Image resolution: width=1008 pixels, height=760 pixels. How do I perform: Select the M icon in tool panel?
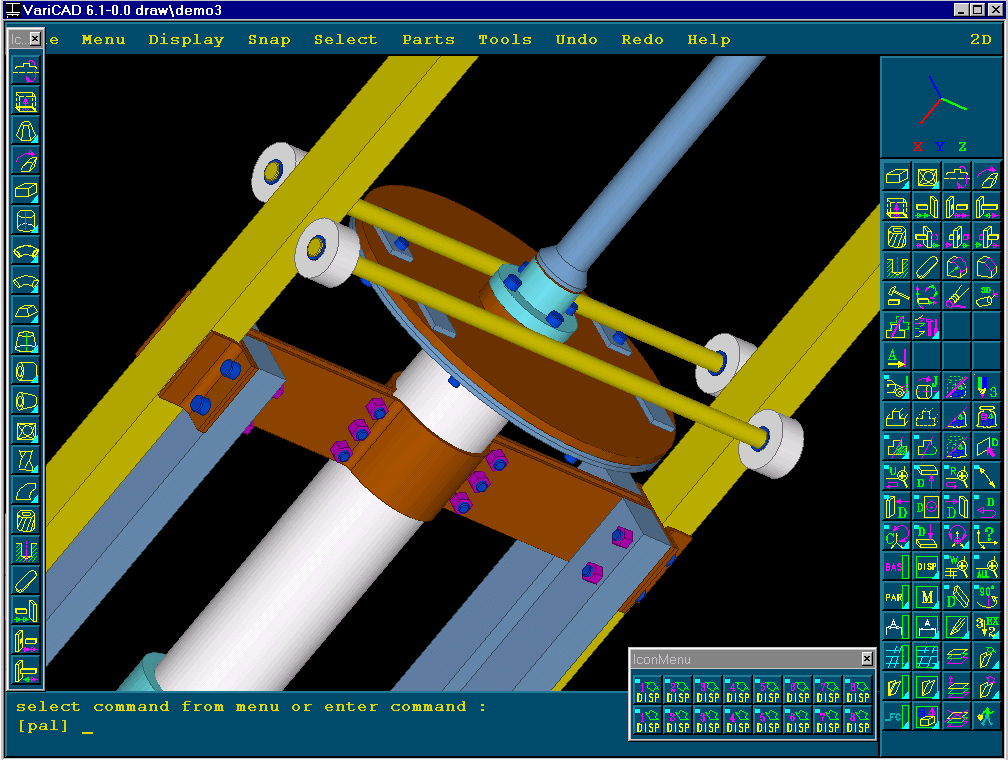[927, 597]
